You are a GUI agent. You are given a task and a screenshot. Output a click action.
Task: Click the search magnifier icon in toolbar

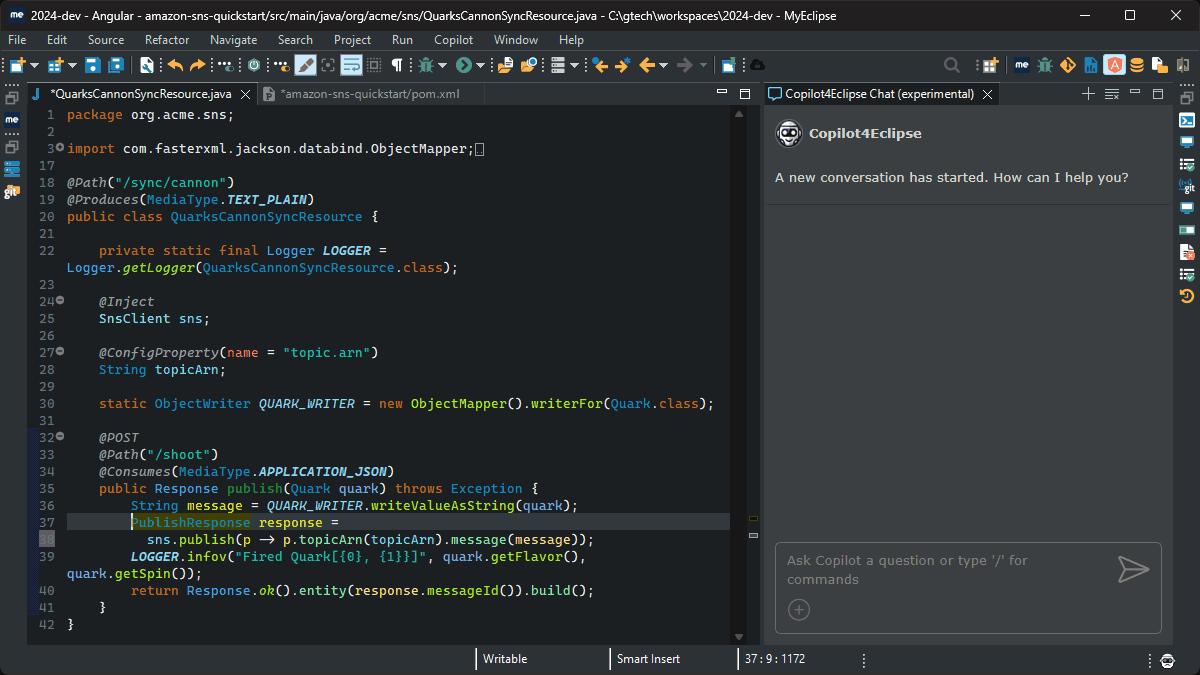pos(952,65)
